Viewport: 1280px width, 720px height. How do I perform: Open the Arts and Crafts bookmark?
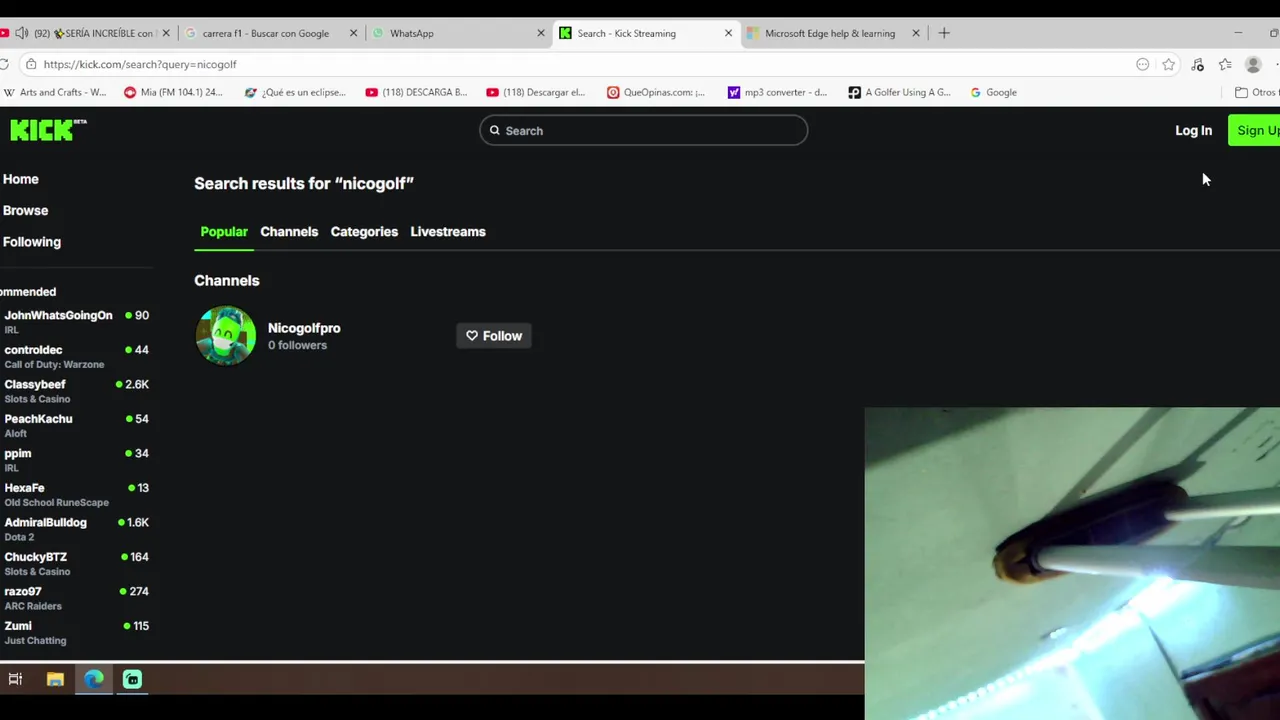54,92
